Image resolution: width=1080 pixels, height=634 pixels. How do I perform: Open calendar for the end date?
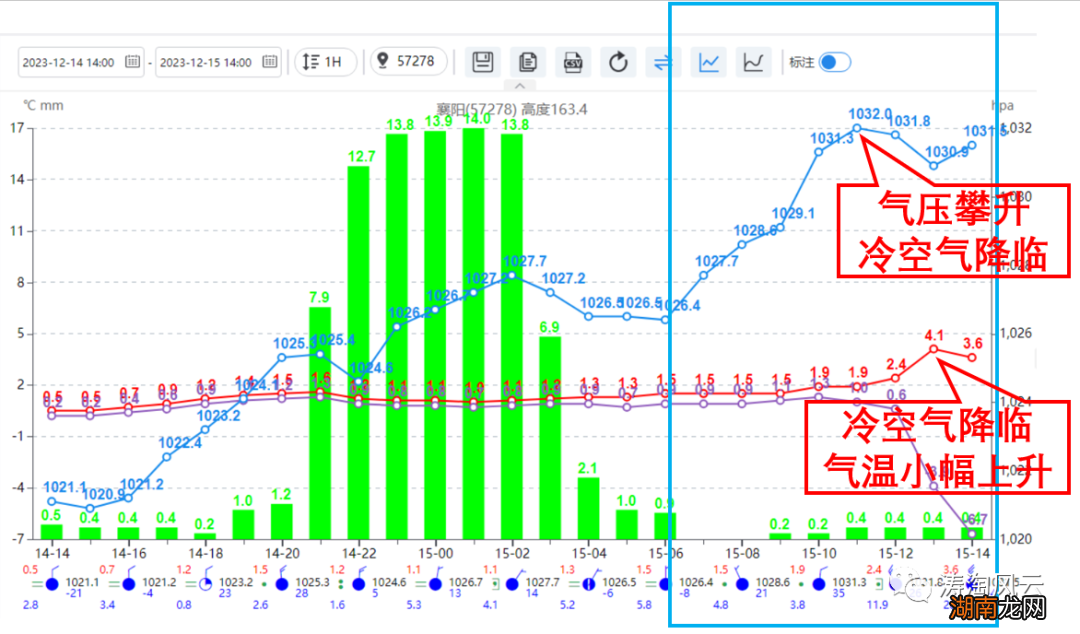pos(269,62)
